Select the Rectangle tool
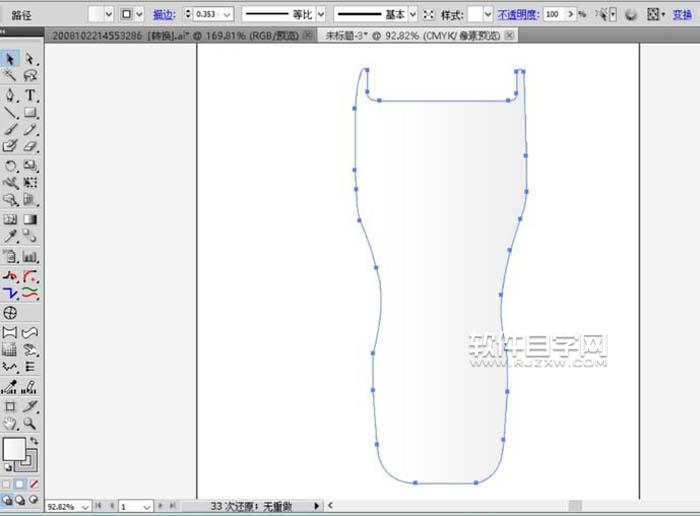This screenshot has width=700, height=516. pyautogui.click(x=30, y=113)
